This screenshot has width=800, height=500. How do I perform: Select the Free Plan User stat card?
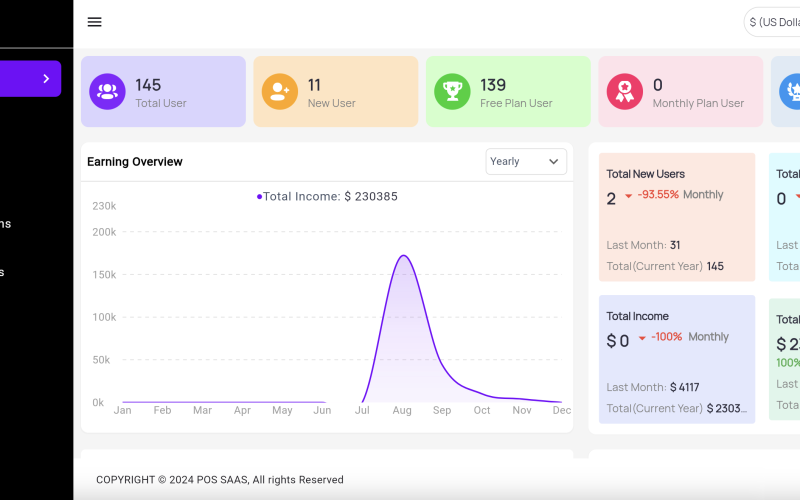coord(508,92)
